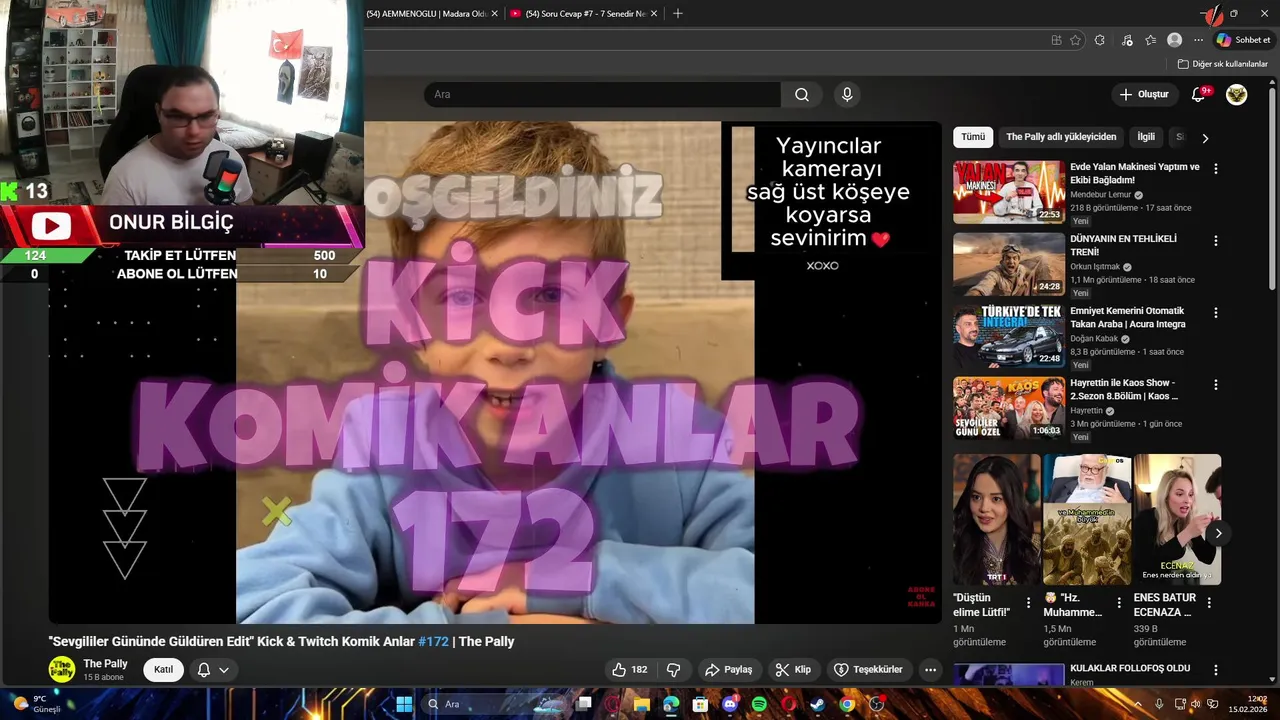Open options for 'Evde Yalan Makinesi' video
The image size is (1280, 720).
(x=1216, y=169)
